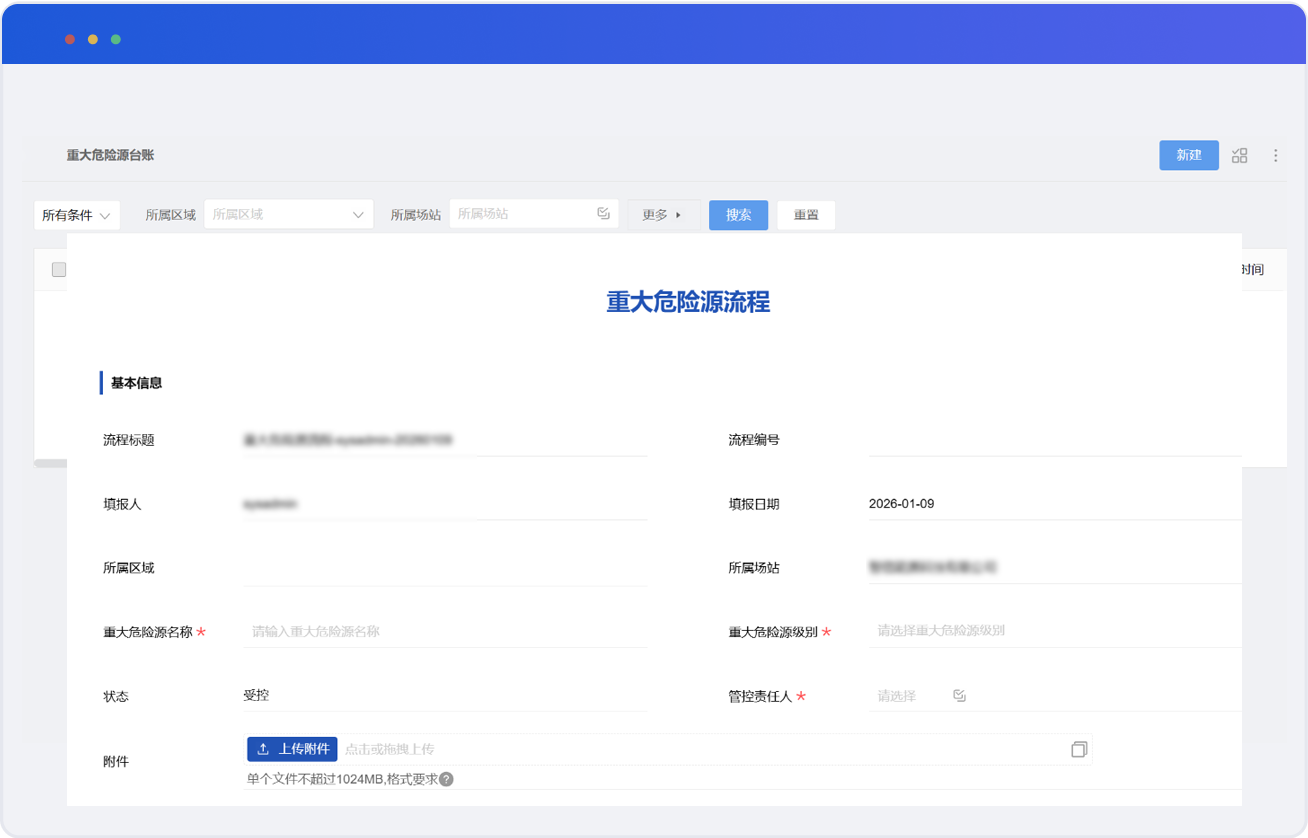1308x838 pixels.
Task: Click the copy icon in the attachment row
Action: [1078, 749]
